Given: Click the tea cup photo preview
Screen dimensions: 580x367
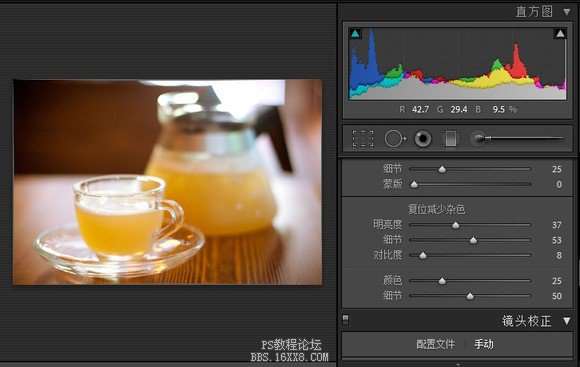Looking at the screenshot, I should [168, 182].
